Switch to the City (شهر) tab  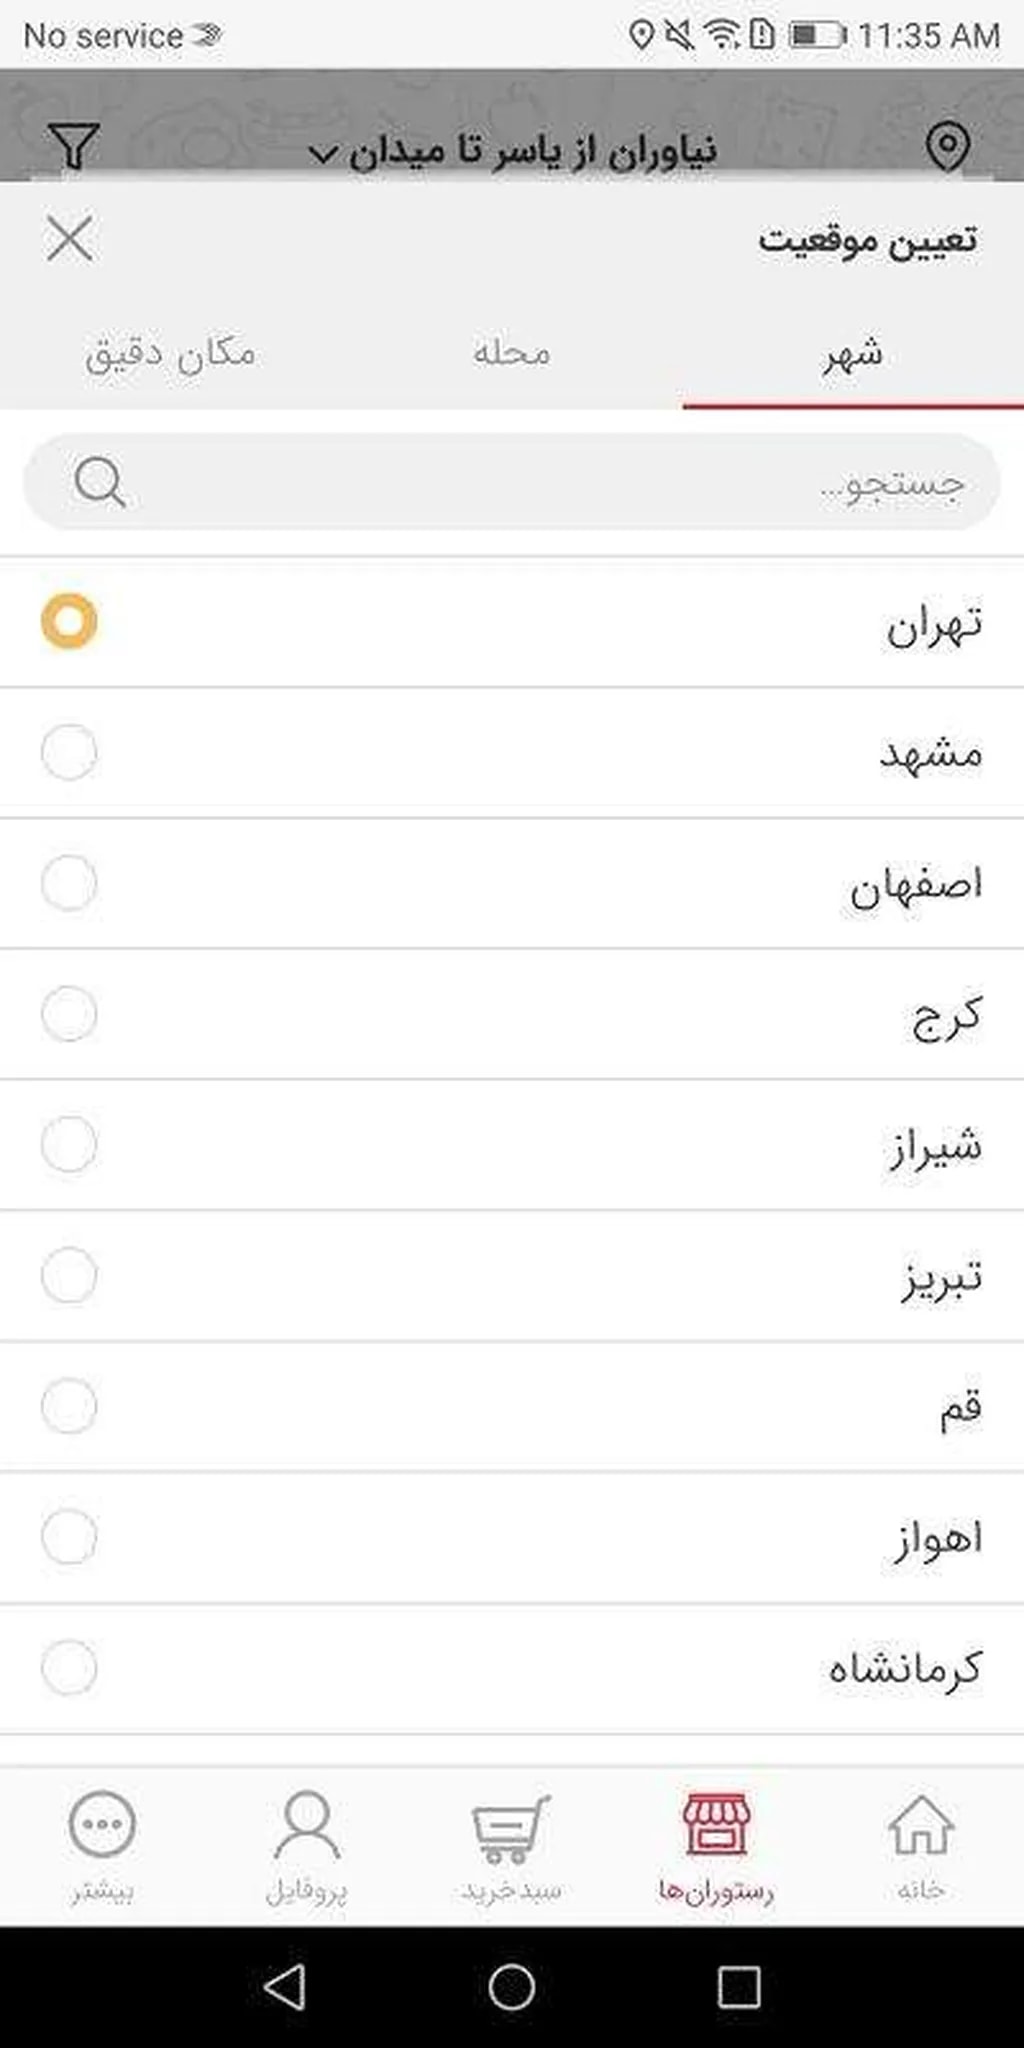coord(852,355)
